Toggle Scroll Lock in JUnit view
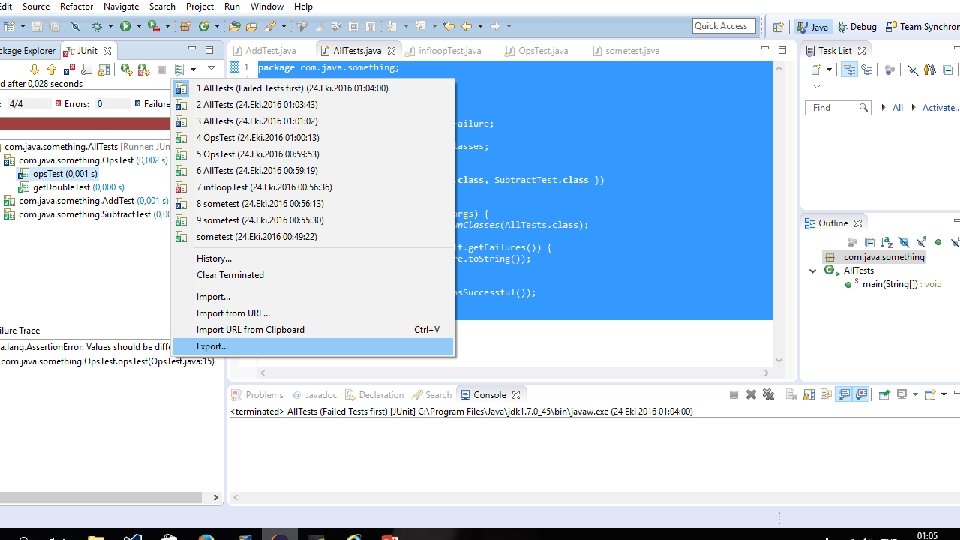960x540 pixels. (x=104, y=70)
